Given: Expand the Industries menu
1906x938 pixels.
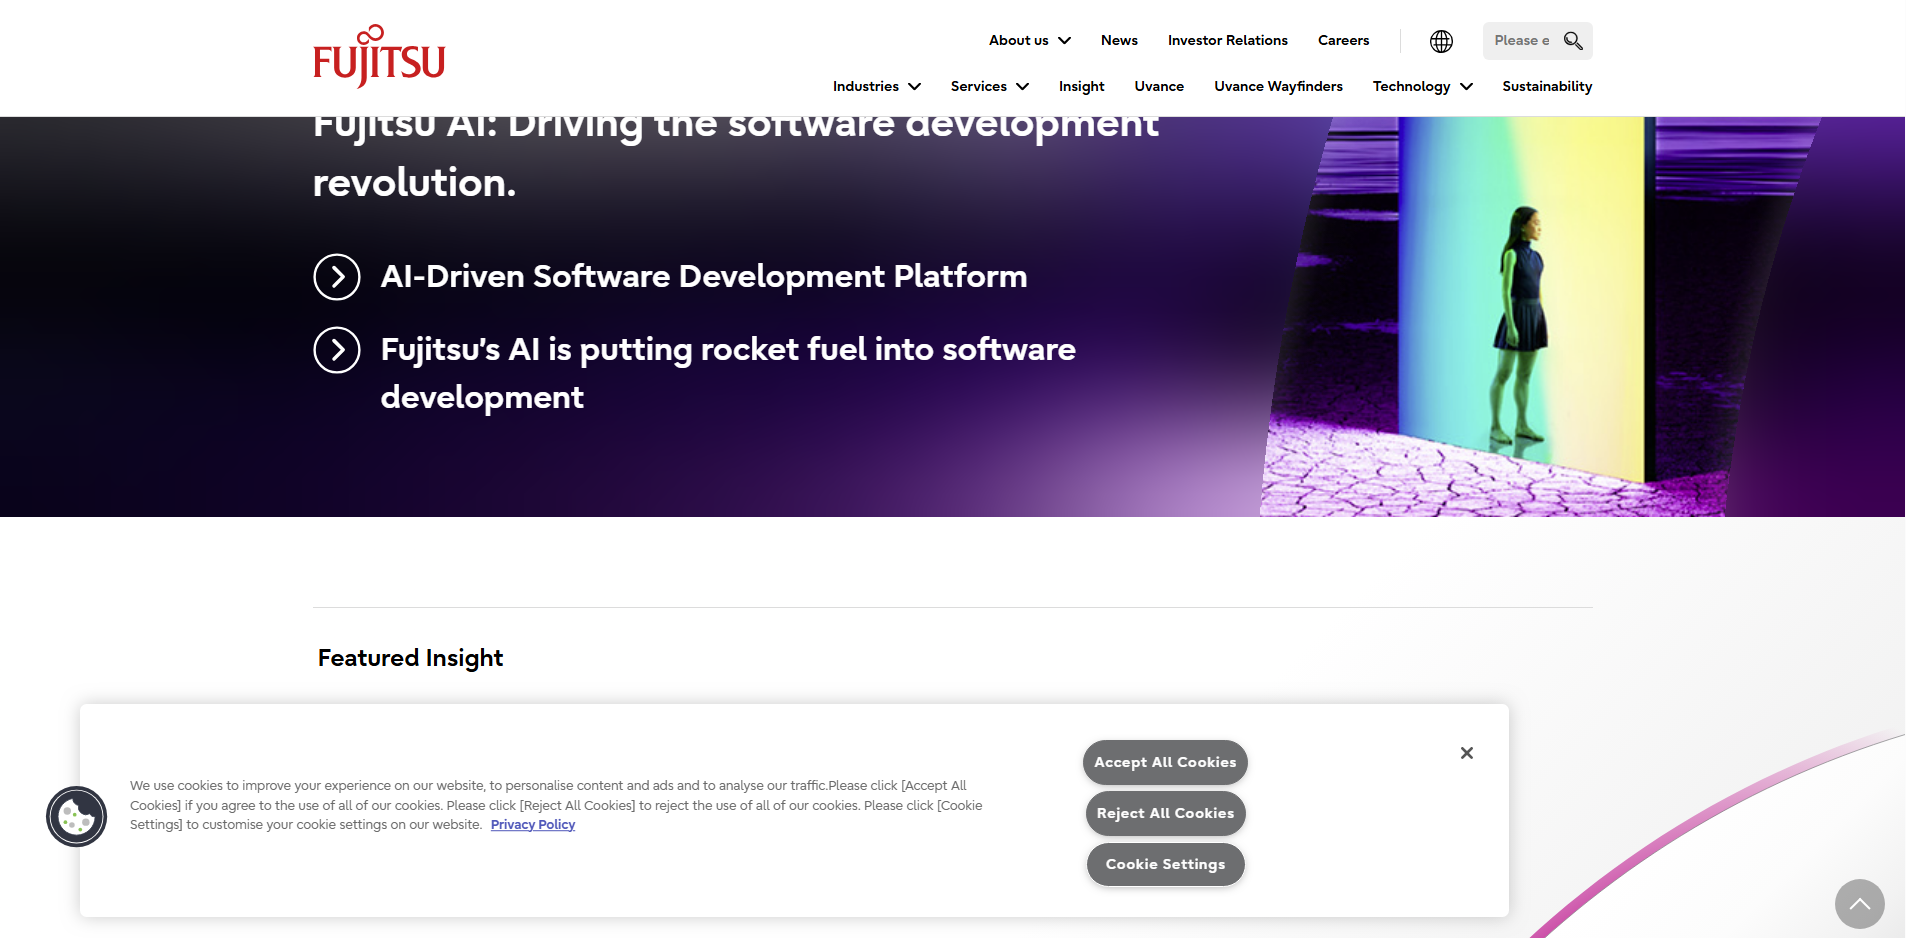Looking at the screenshot, I should tap(876, 87).
